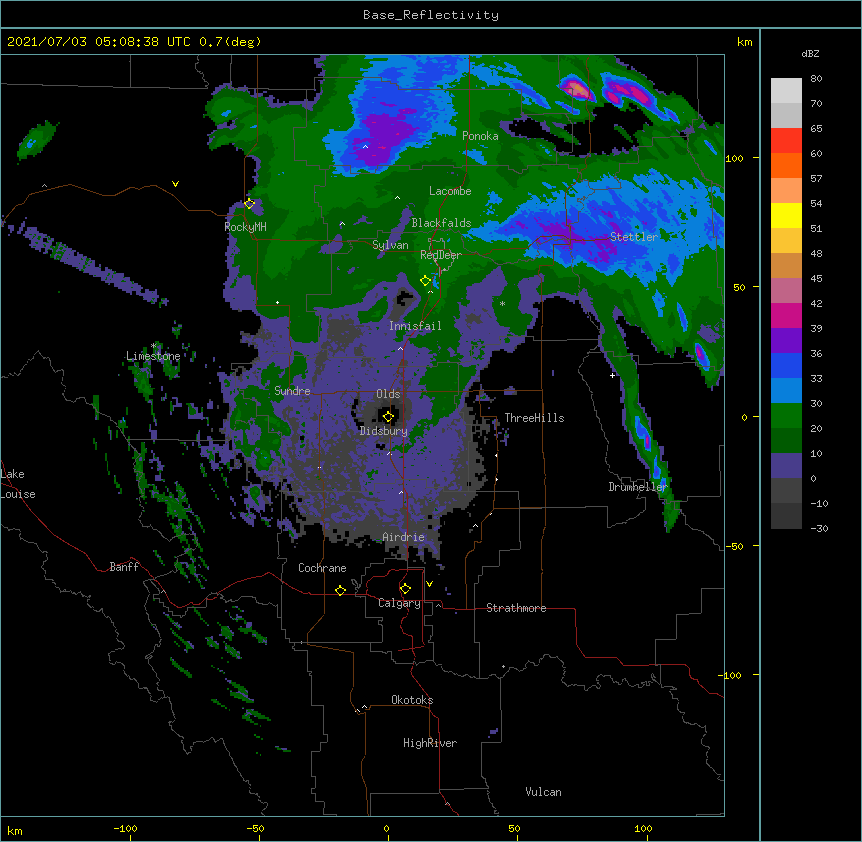
Task: Select the purple 39-36 dBZ legend swatch
Action: pos(786,341)
